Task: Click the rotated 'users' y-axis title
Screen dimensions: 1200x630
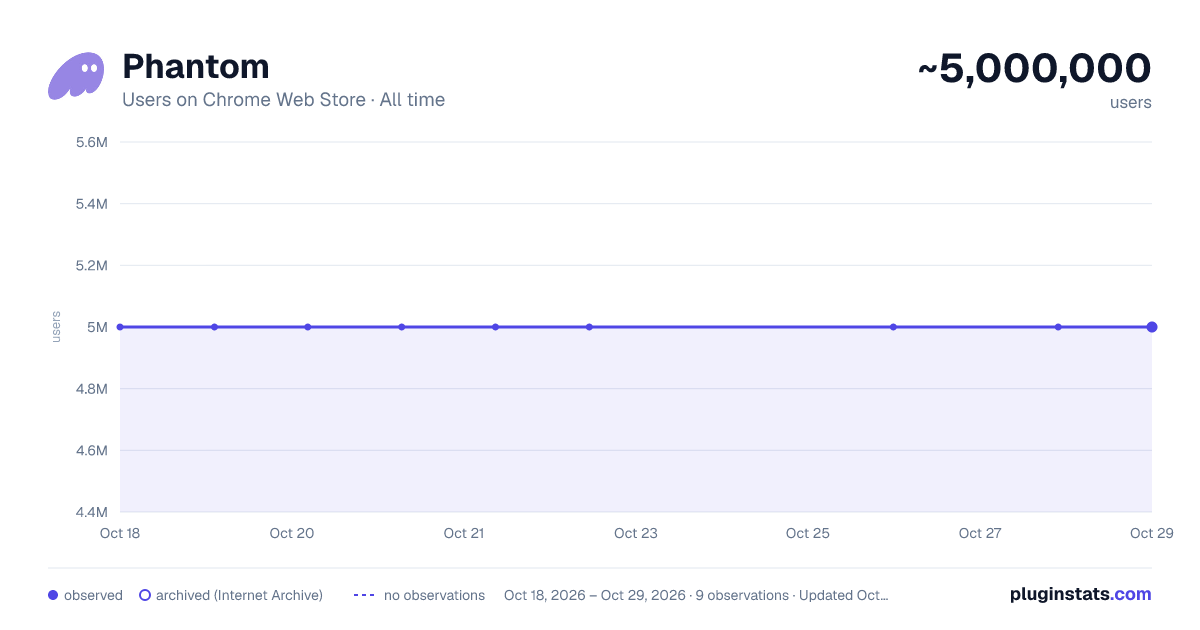Action: (56, 327)
